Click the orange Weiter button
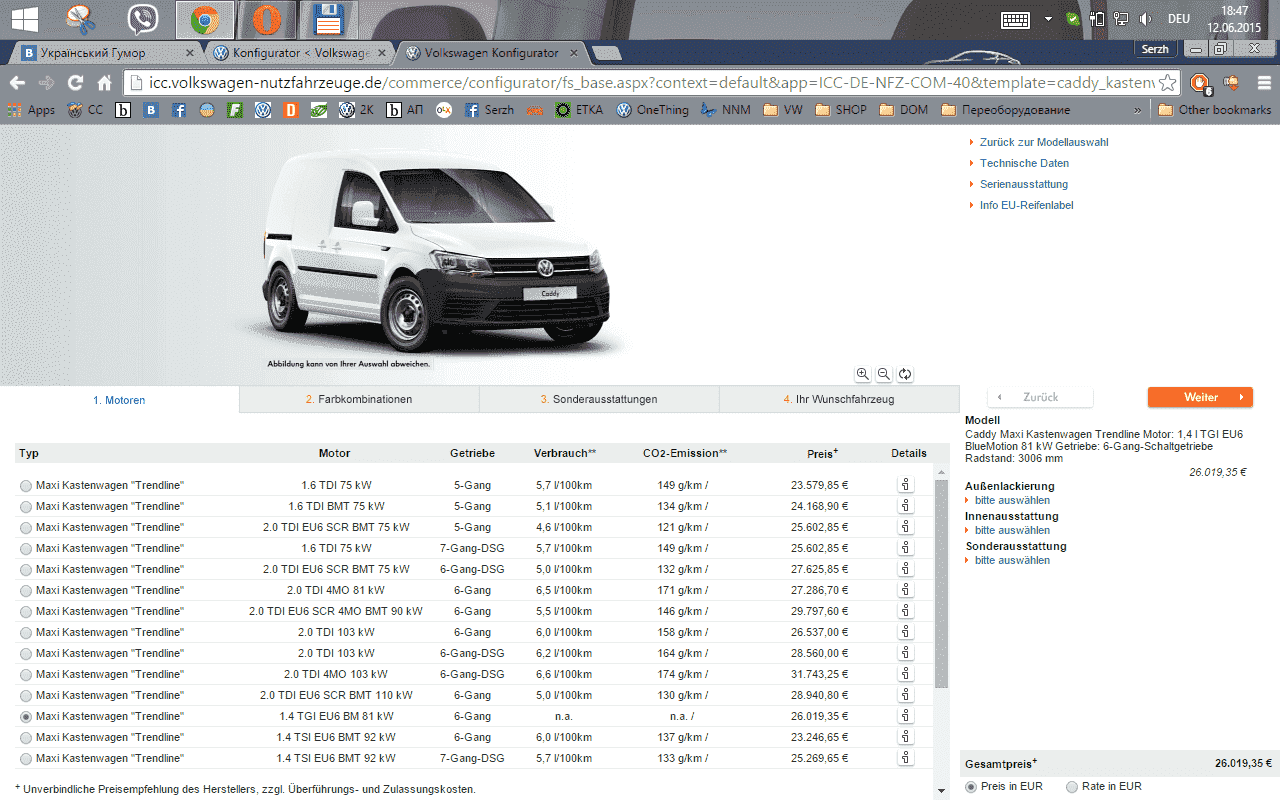The width and height of the screenshot is (1280, 800). (1200, 397)
